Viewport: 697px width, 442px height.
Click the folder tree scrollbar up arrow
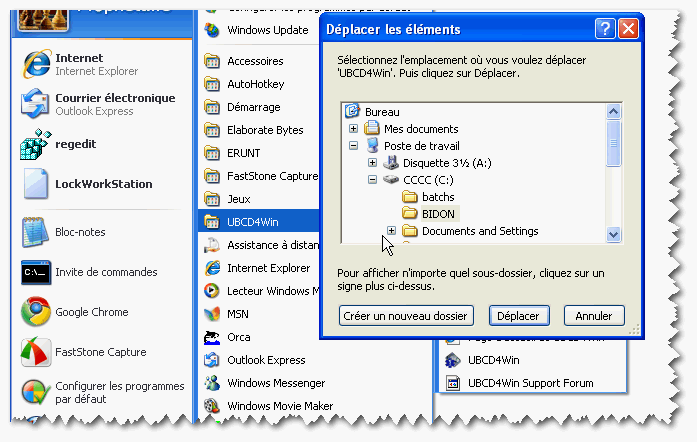tap(613, 111)
